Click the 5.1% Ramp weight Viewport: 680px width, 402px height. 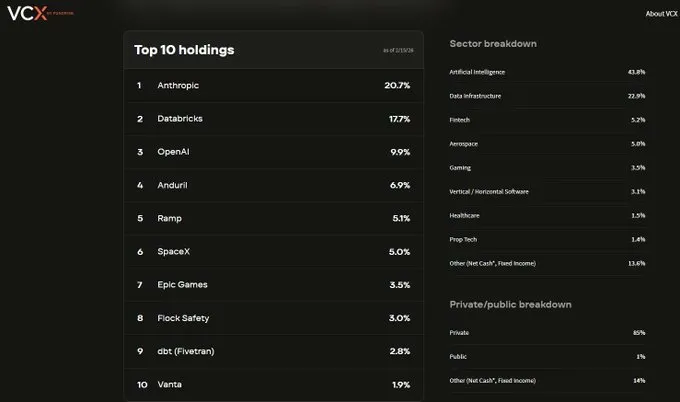401,218
